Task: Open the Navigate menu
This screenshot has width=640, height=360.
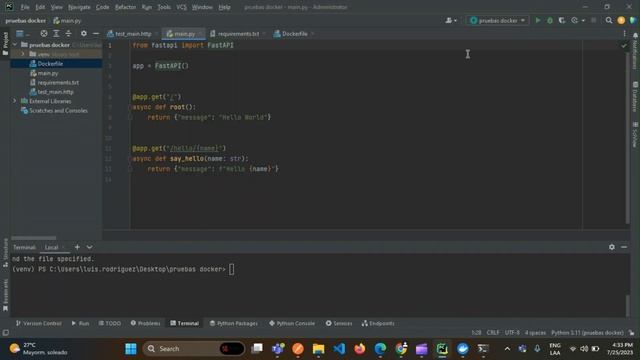Action: coord(79,7)
